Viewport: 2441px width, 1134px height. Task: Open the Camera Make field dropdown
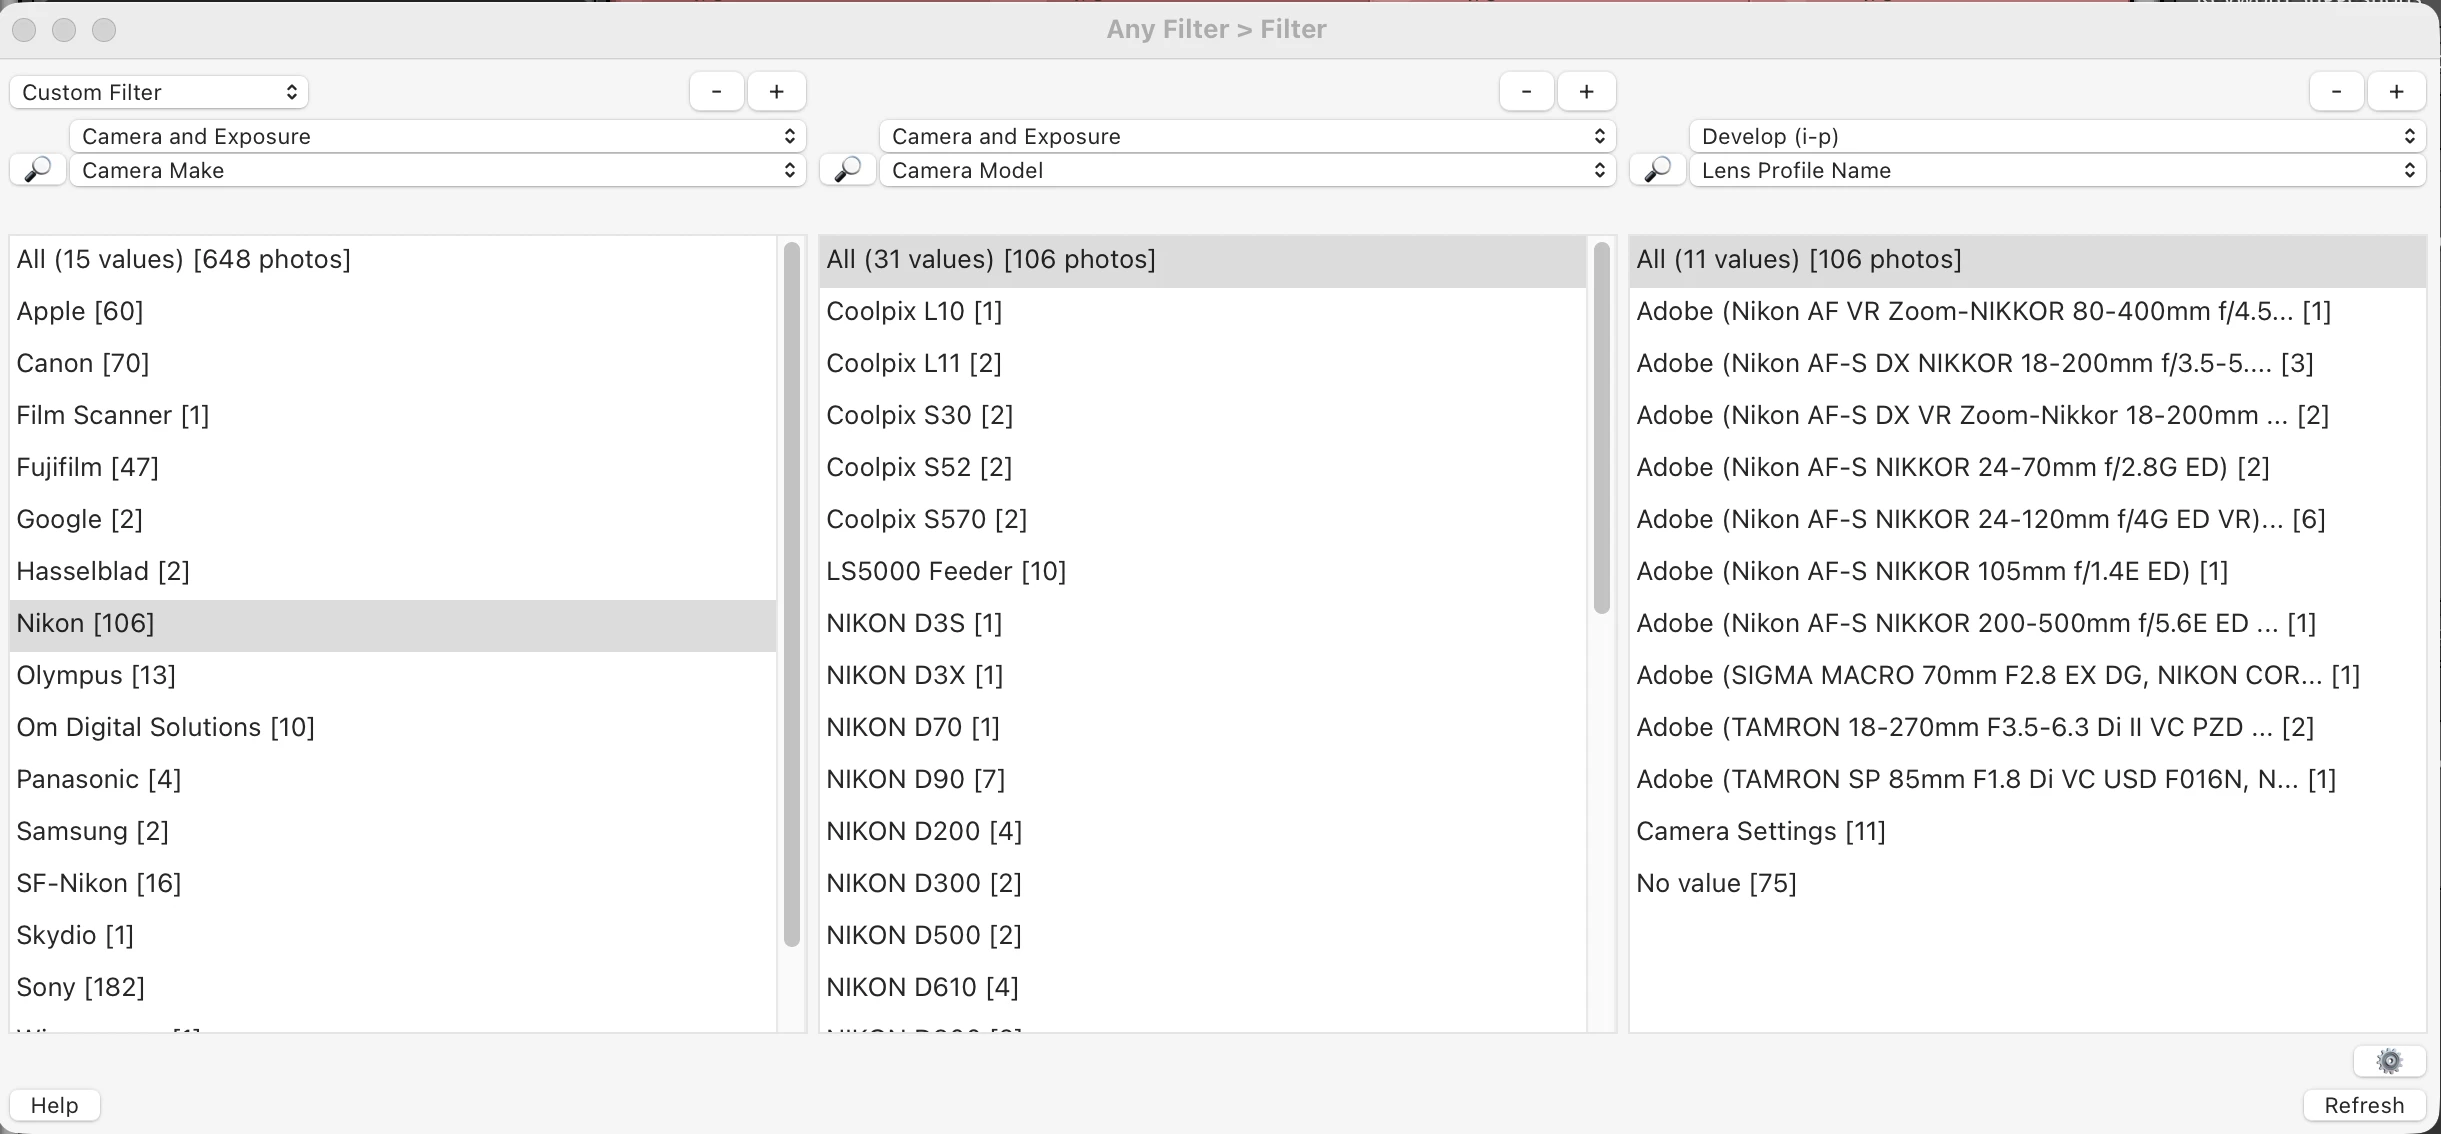[x=438, y=170]
